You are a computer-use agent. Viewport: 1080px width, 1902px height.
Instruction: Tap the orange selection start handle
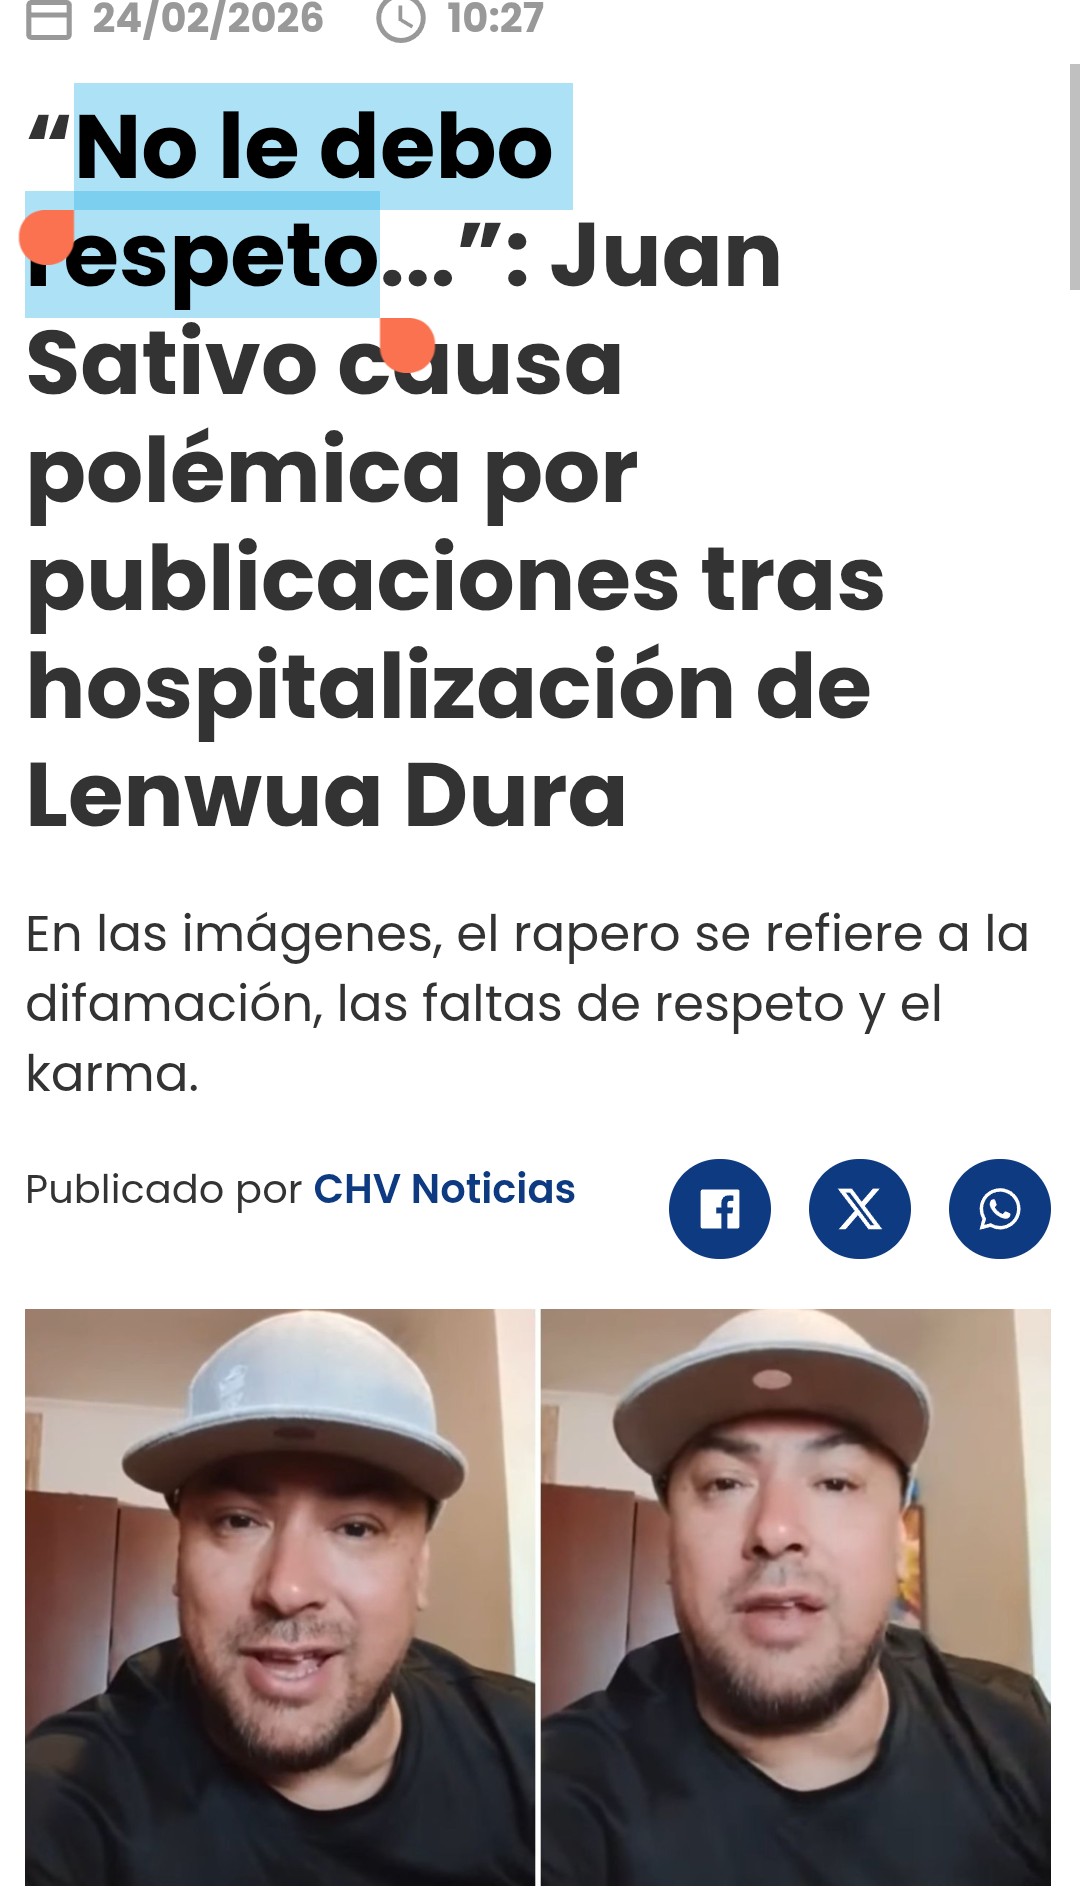coord(46,237)
